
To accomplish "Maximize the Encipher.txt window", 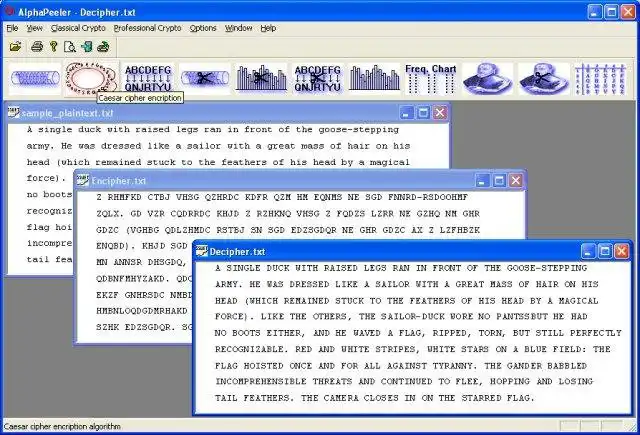I will (499, 180).
